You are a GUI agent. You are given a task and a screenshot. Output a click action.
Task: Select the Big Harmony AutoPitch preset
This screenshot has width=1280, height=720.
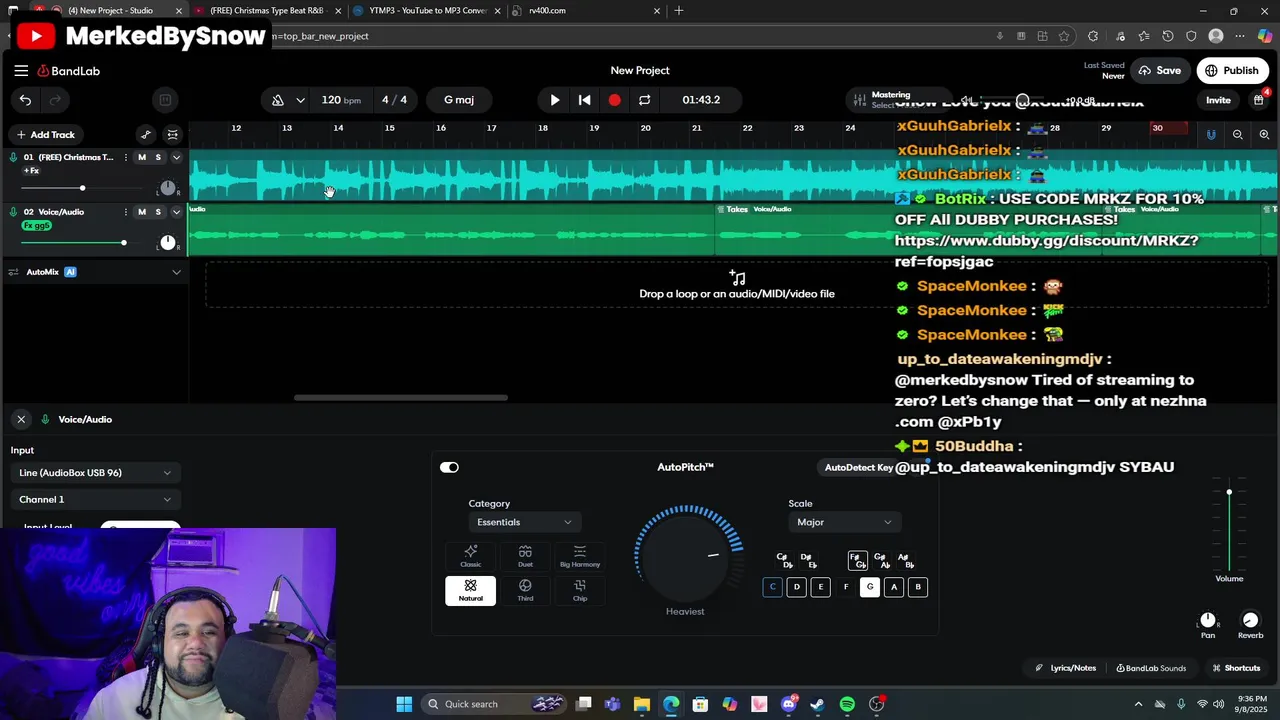click(x=580, y=556)
